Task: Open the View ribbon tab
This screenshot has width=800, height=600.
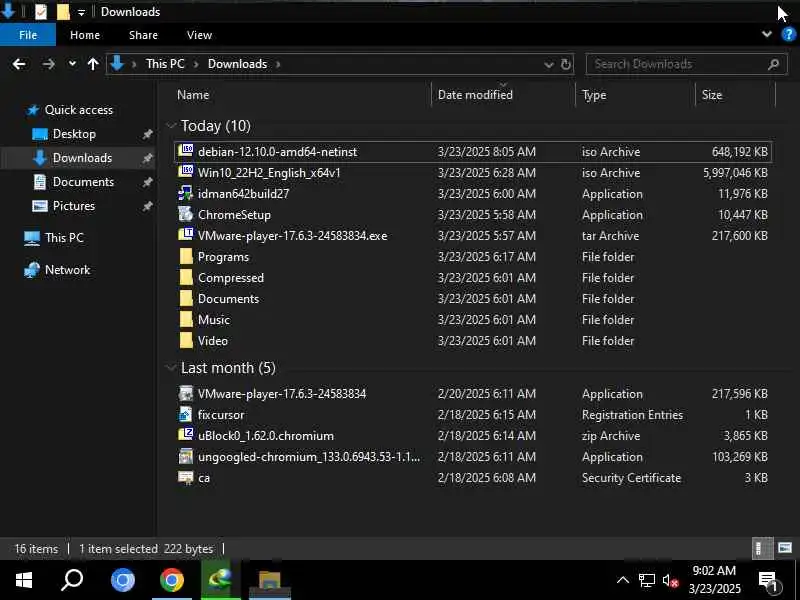Action: tap(199, 35)
